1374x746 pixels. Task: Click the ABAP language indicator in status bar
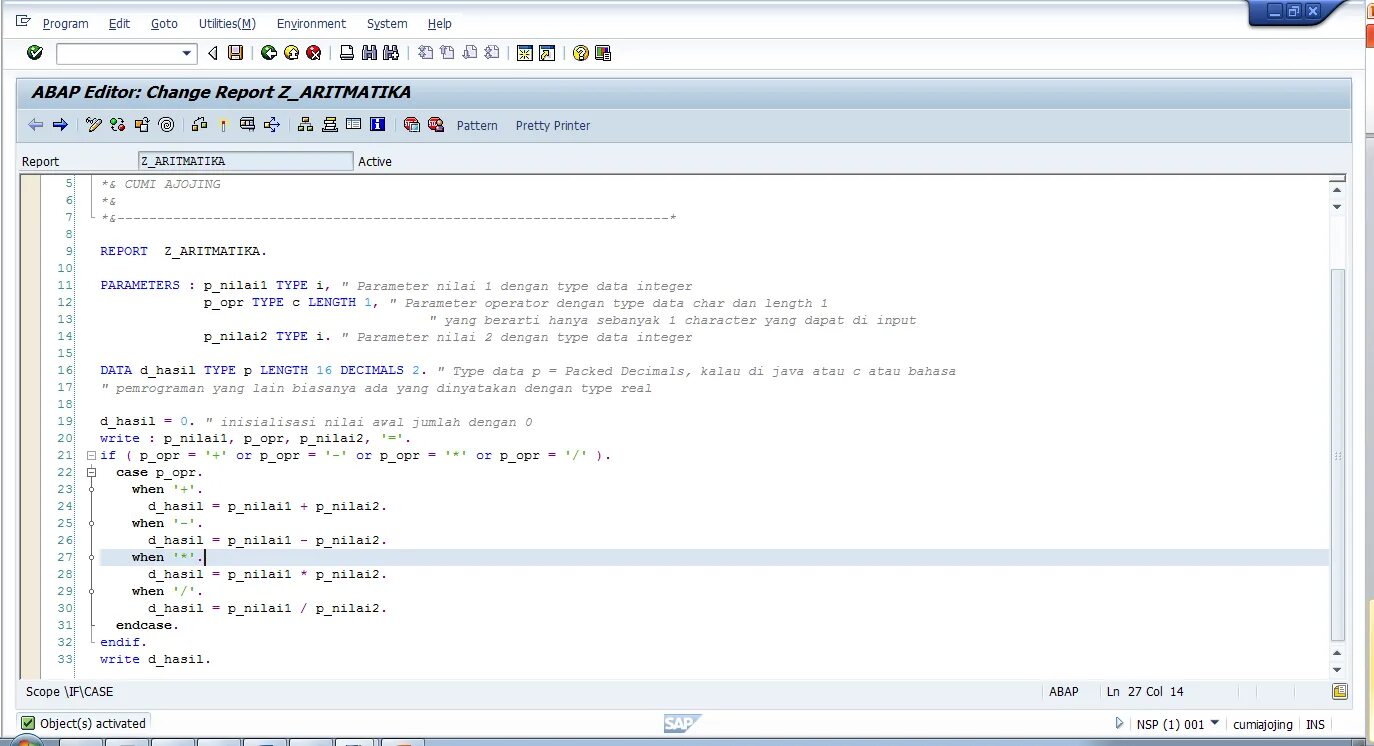[1063, 692]
